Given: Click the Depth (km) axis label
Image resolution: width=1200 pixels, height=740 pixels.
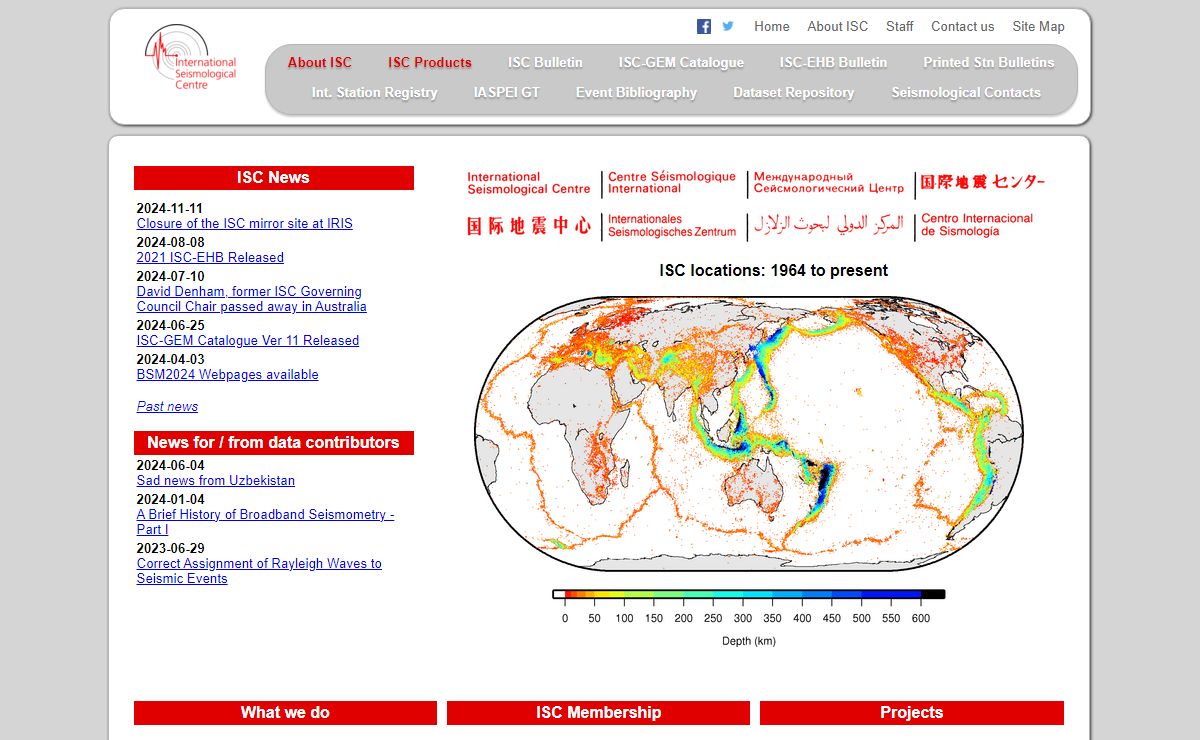Looking at the screenshot, I should coord(749,642).
